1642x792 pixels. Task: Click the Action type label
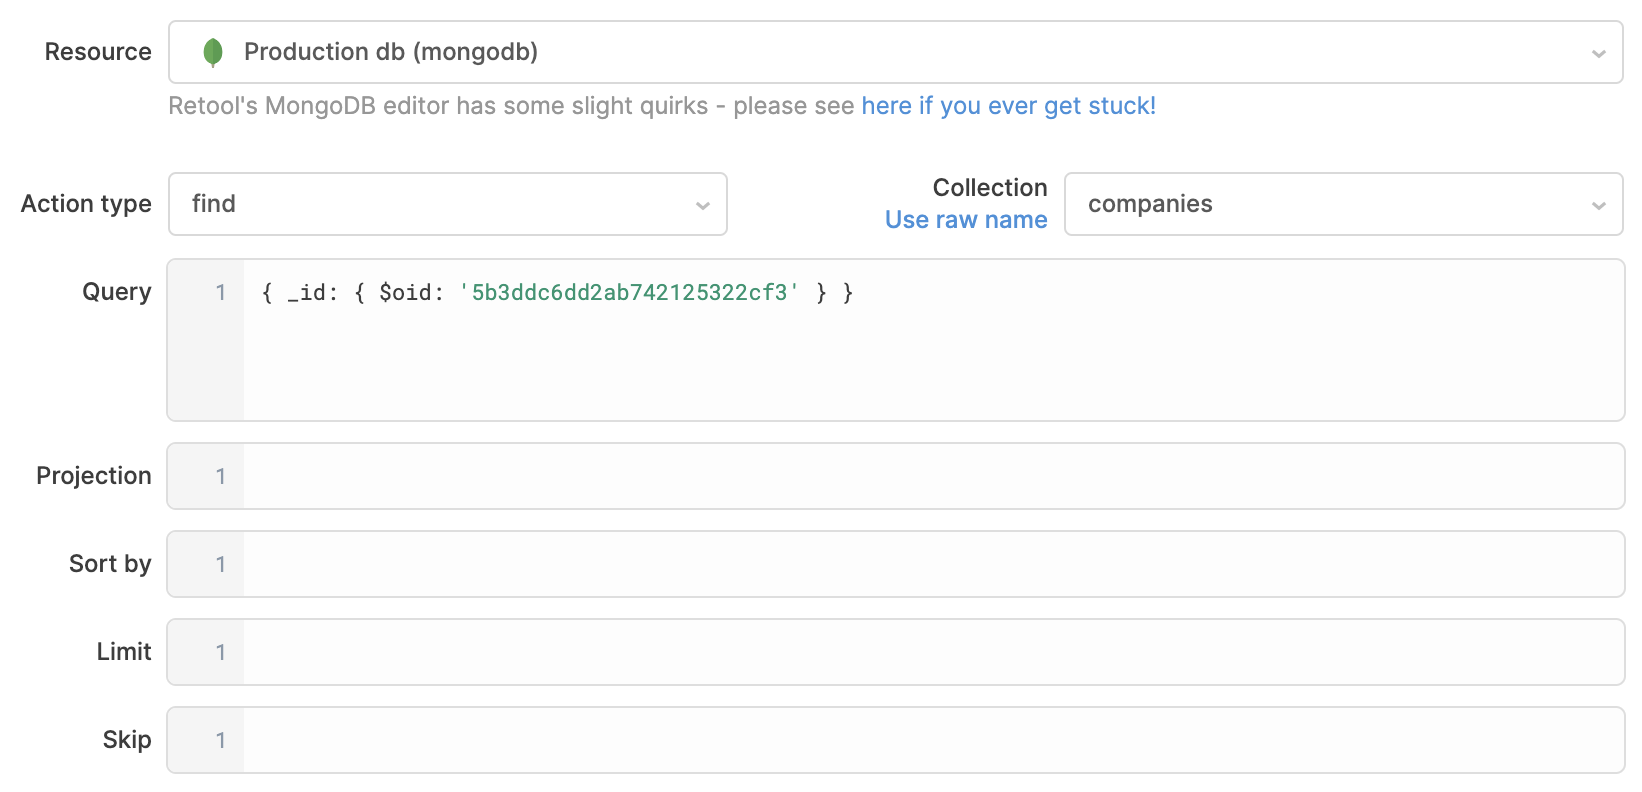click(86, 204)
